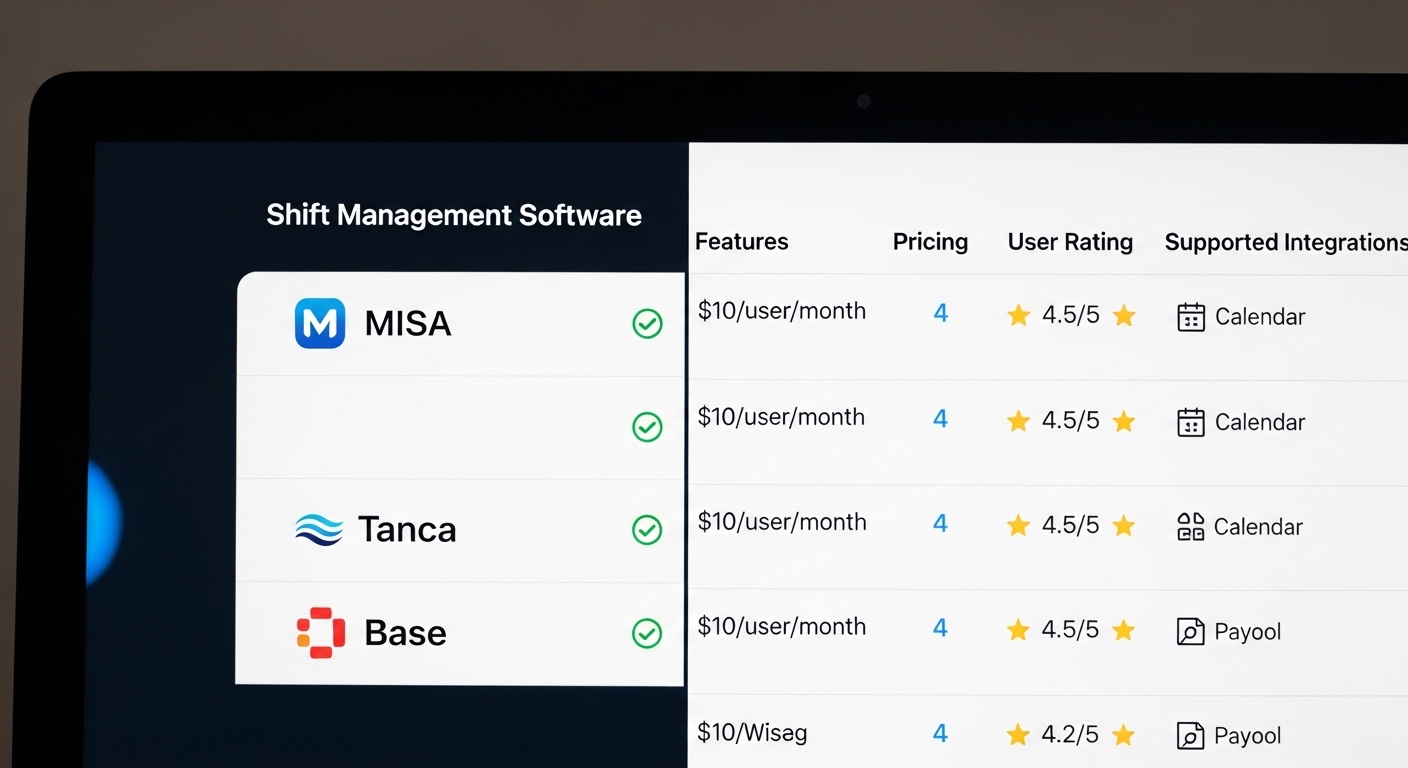Click the $10/Wiseg price cell
1408x768 pixels.
(752, 733)
